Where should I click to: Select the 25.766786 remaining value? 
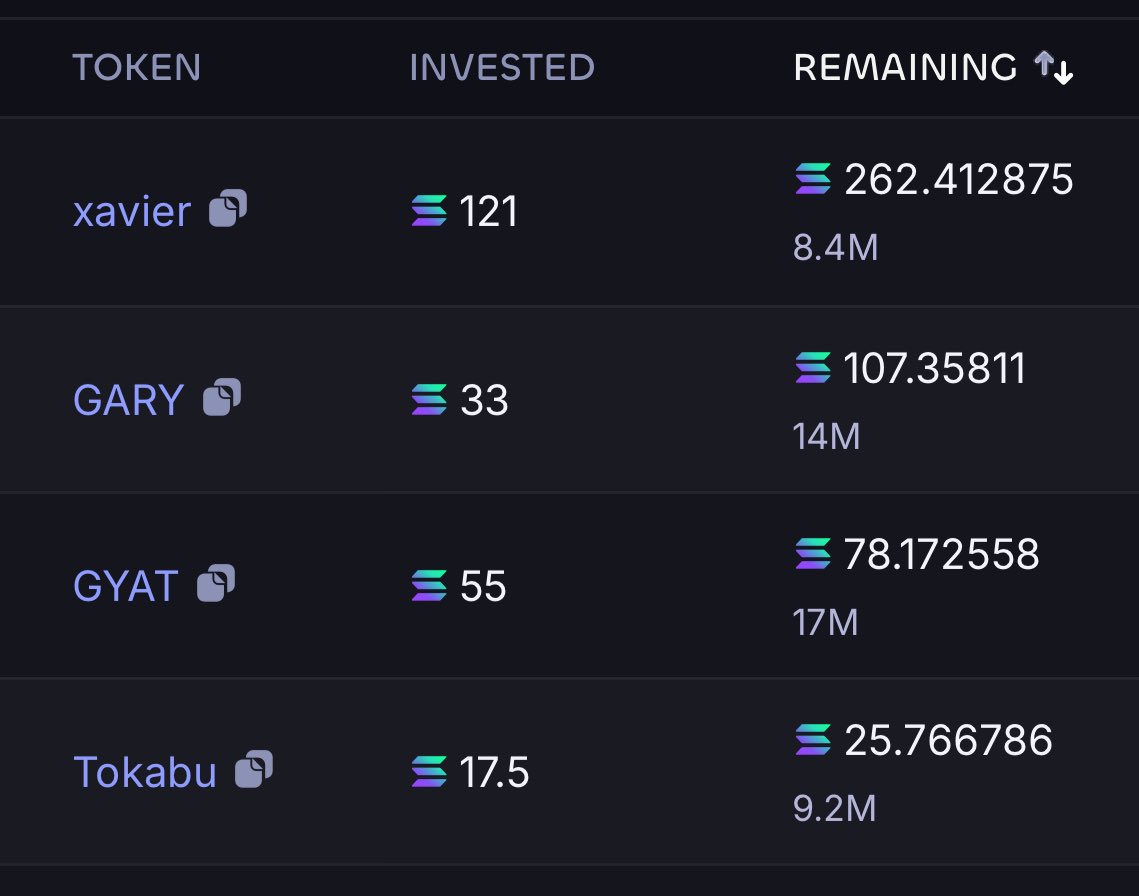948,740
